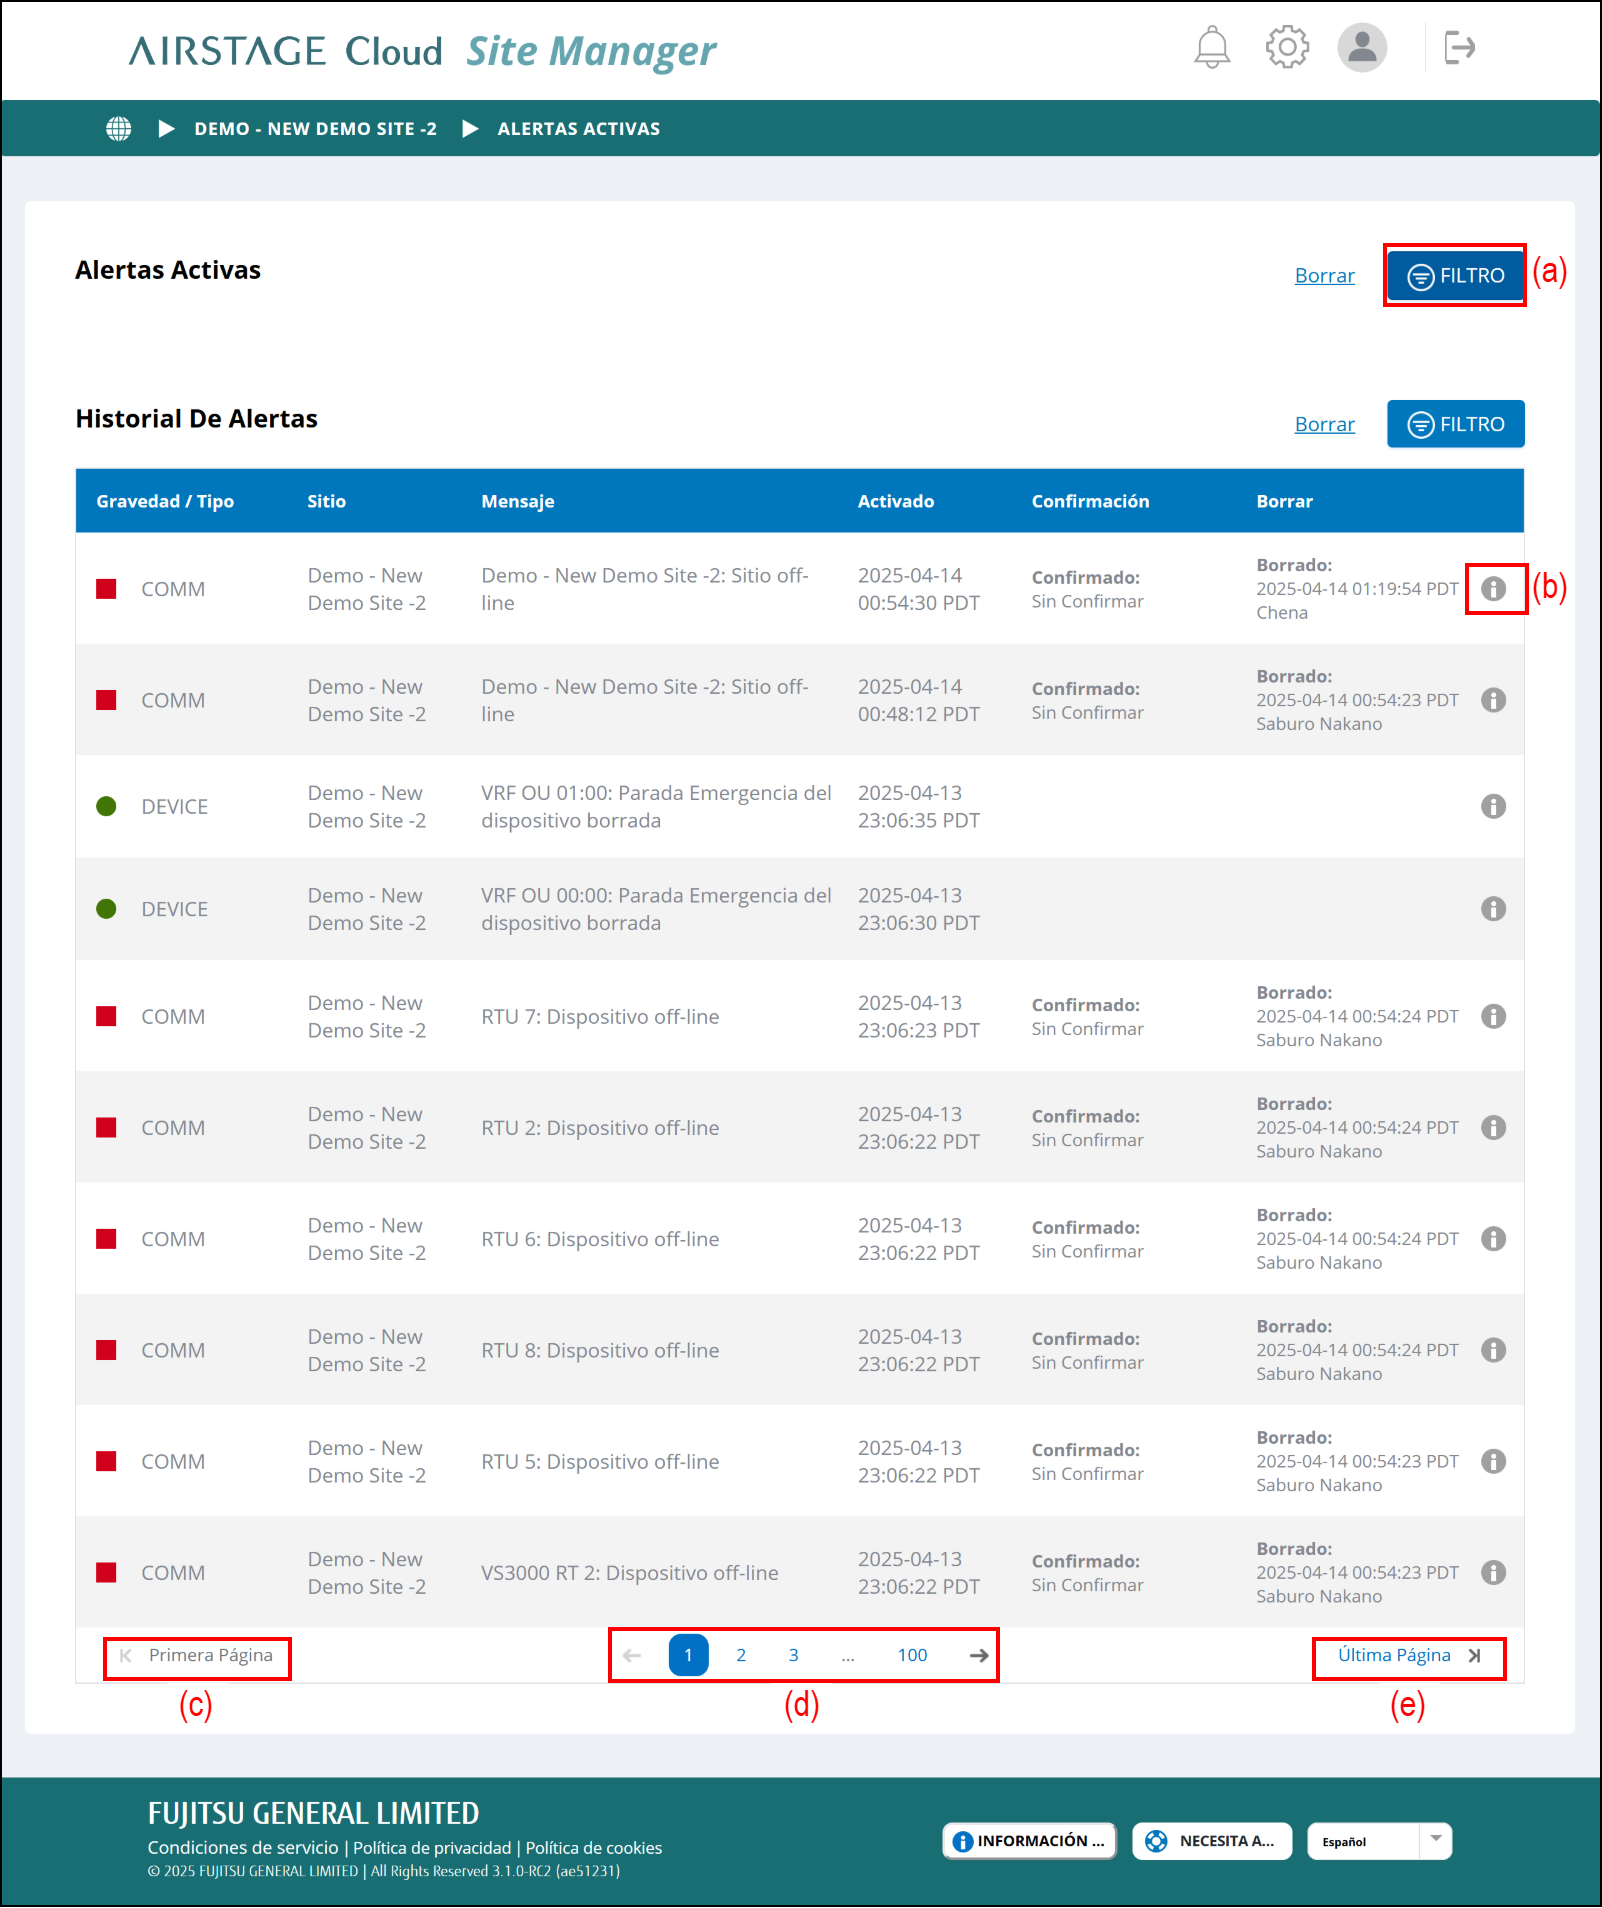Select DEMO - NEW DEMO SITE -2 breadcrumb

pyautogui.click(x=315, y=129)
